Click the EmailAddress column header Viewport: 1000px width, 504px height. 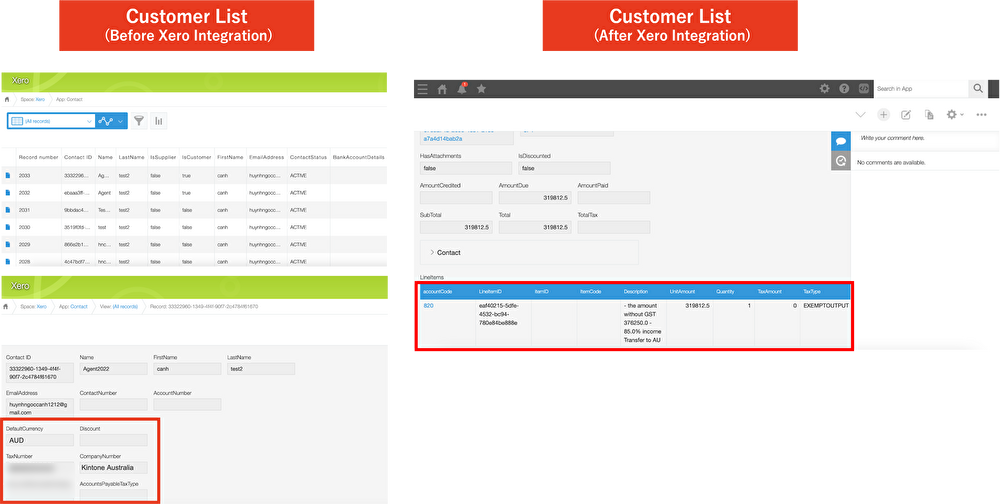coord(266,156)
